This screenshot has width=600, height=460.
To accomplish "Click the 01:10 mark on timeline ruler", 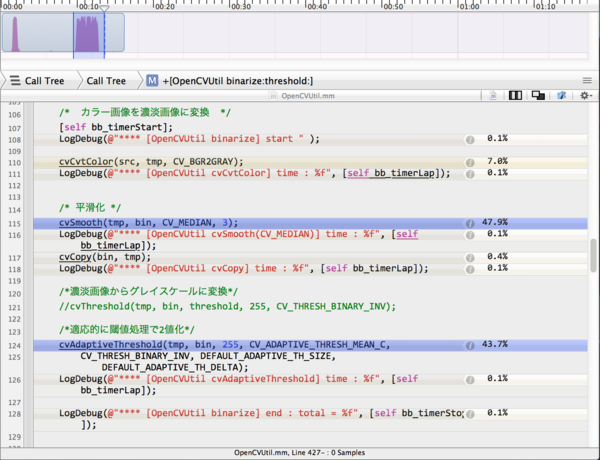I will [x=546, y=7].
